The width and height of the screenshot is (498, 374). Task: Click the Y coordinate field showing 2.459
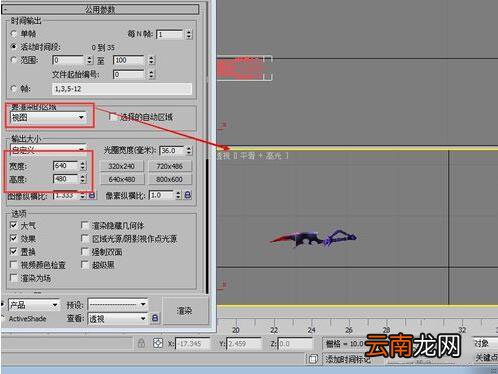(x=244, y=344)
